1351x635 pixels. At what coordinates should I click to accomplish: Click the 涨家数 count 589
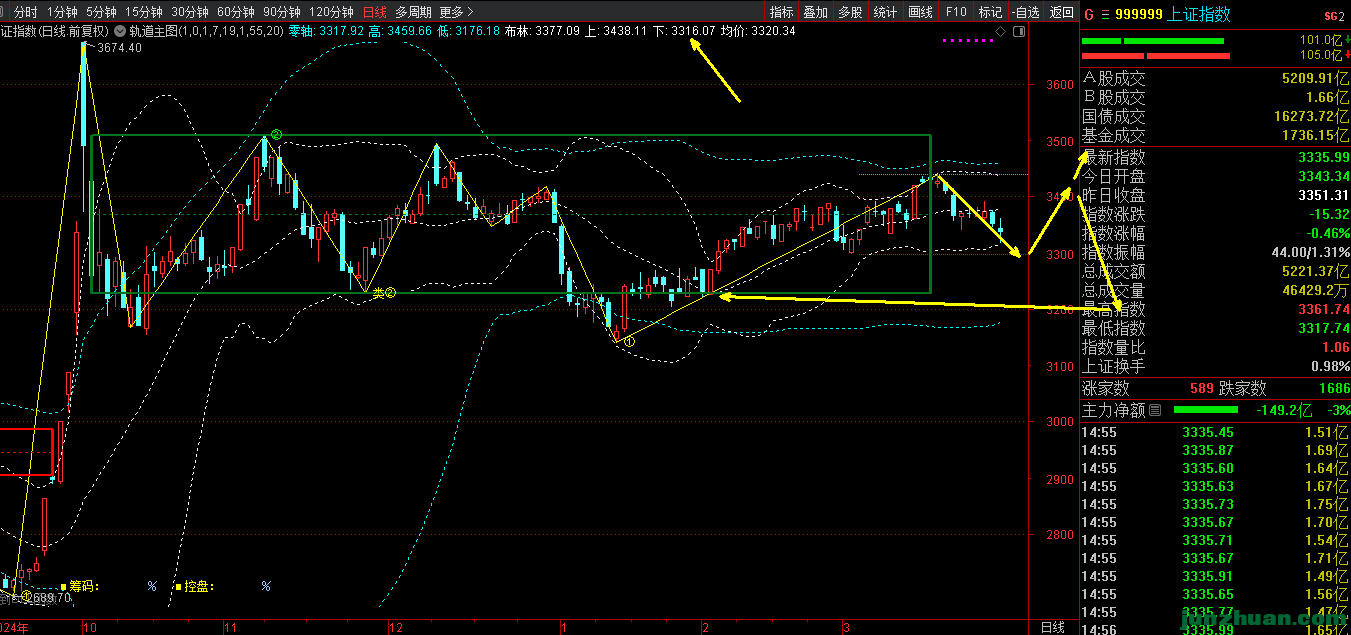tap(1201, 388)
